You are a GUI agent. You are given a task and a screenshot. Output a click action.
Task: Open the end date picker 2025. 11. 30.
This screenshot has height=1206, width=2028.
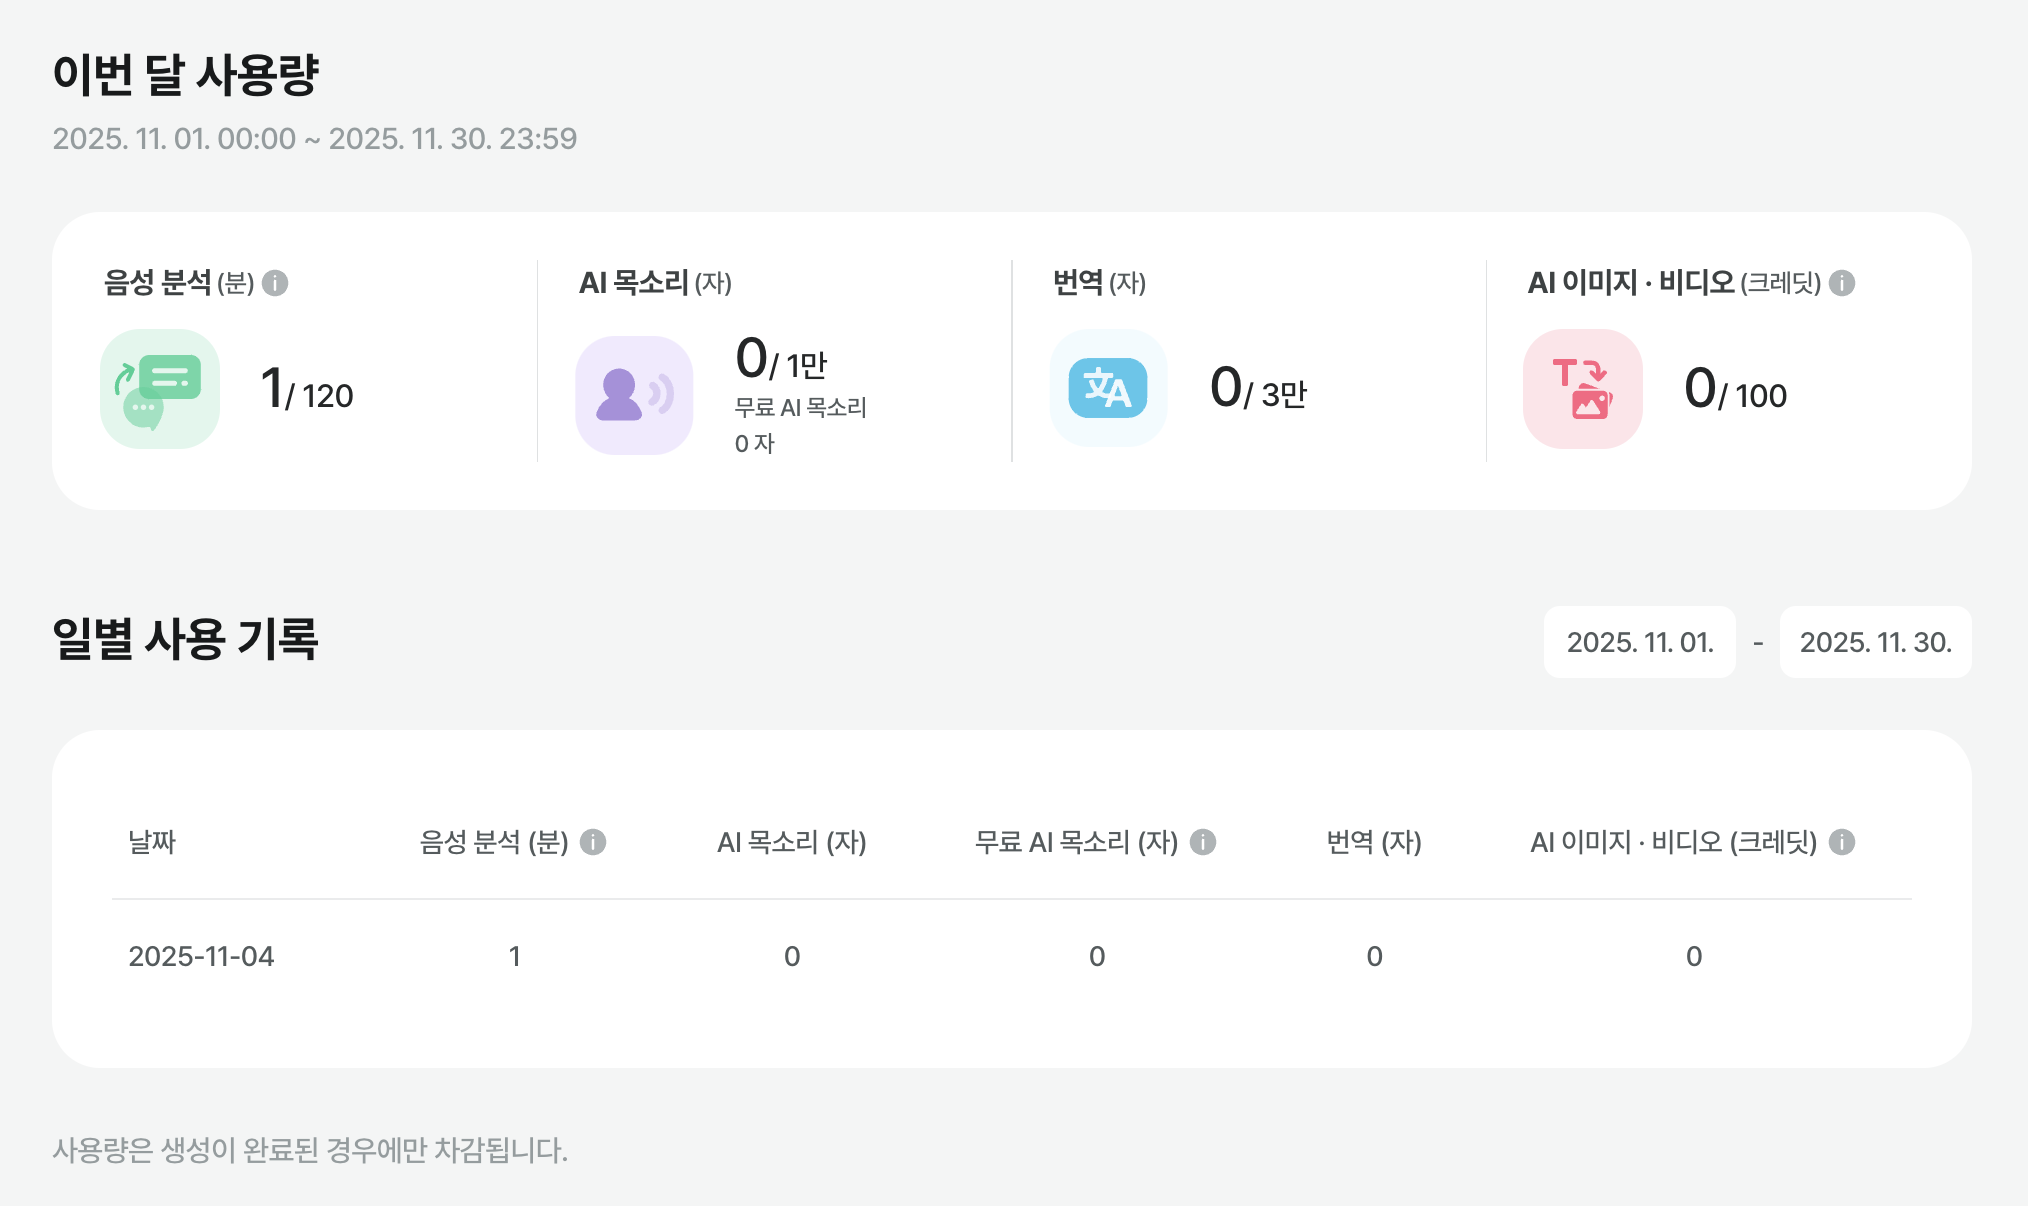[1876, 642]
